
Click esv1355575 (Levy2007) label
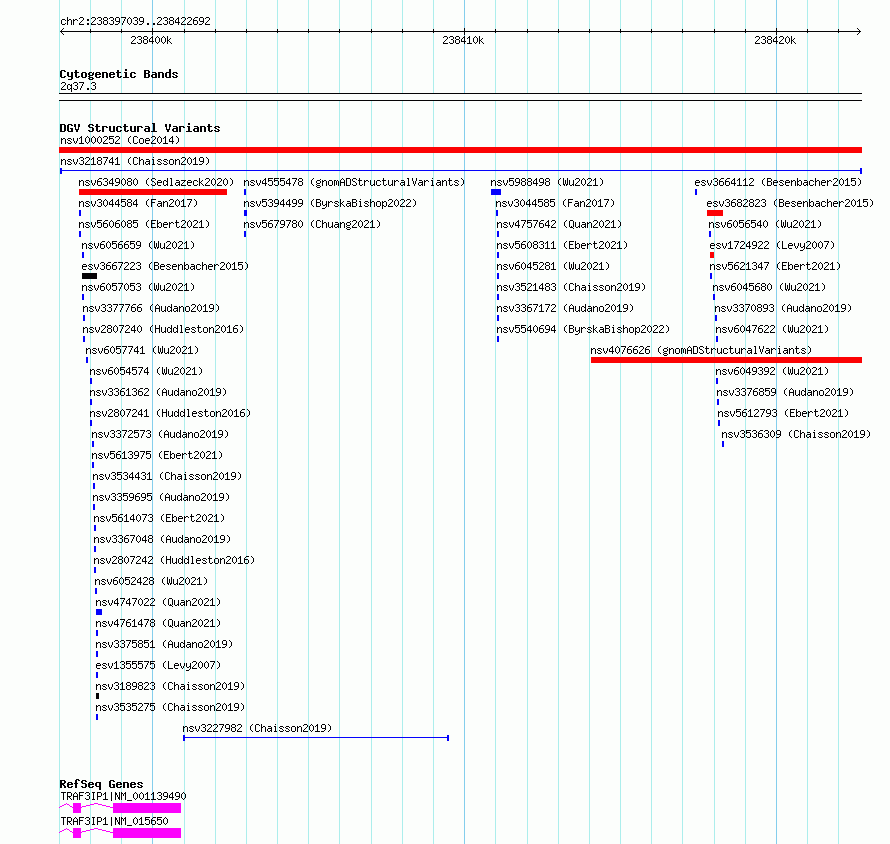[x=158, y=665]
